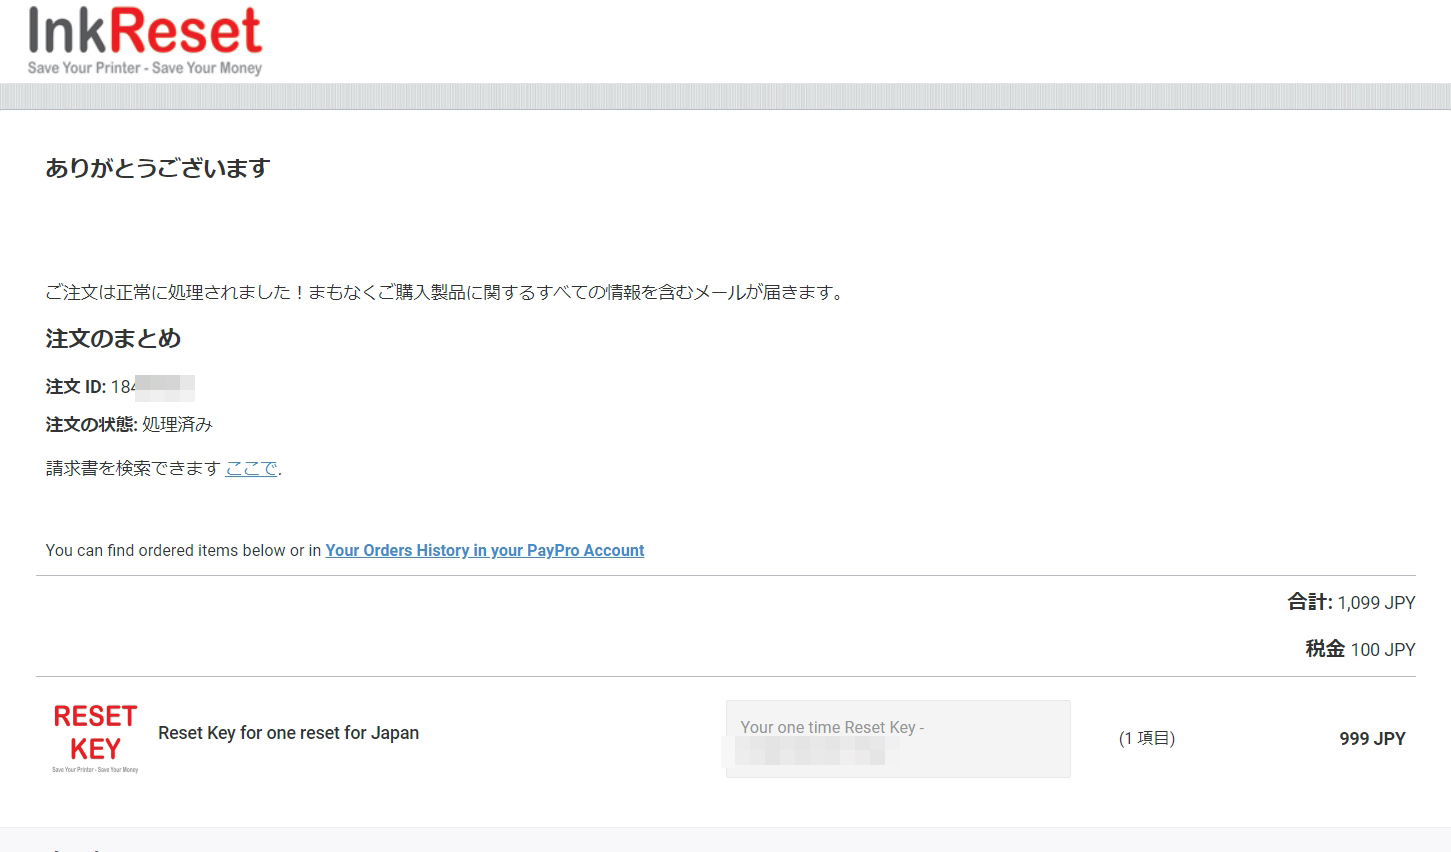Click the 注文 ID label
1451x852 pixels.
tap(76, 387)
